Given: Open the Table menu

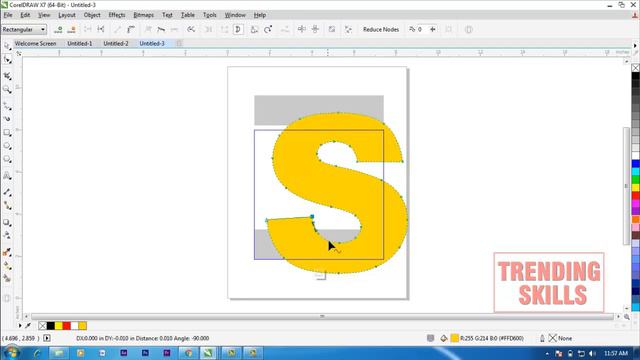Looking at the screenshot, I should (188, 15).
